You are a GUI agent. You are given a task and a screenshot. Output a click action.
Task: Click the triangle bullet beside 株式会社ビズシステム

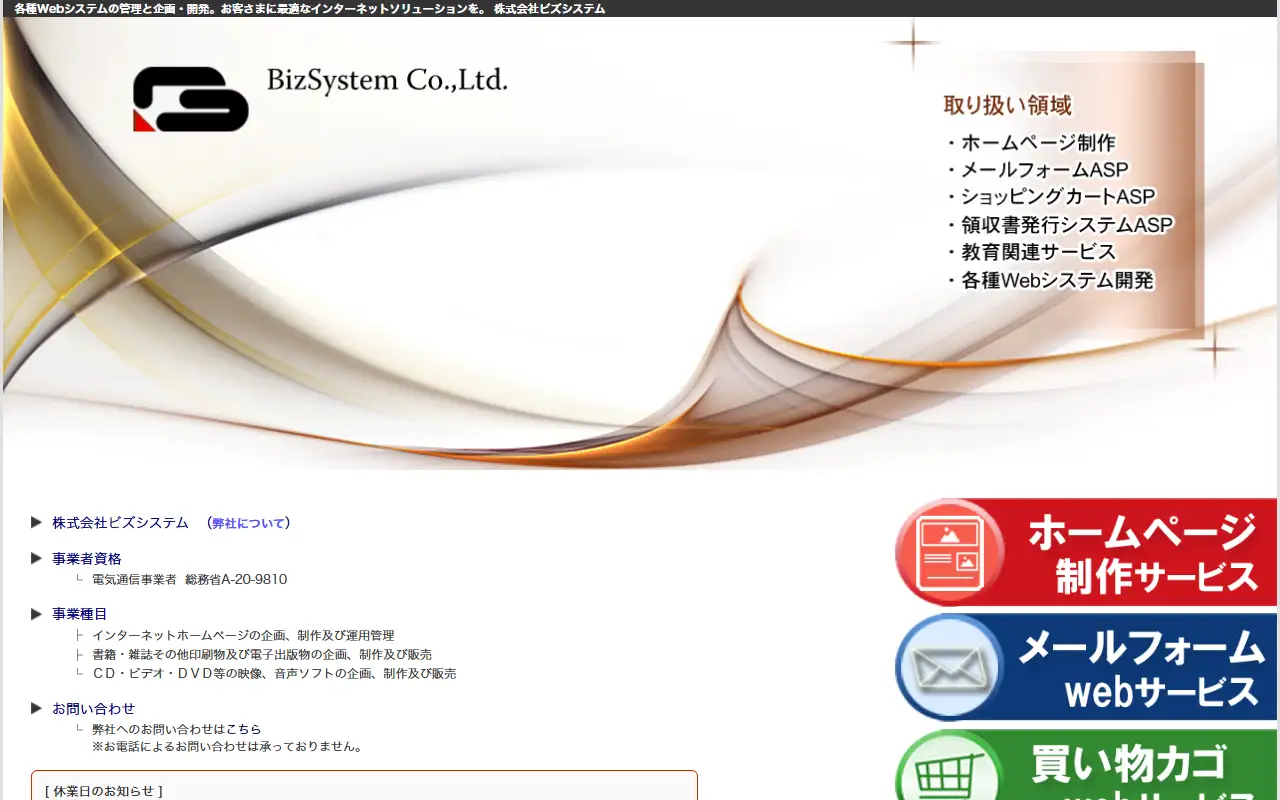tap(37, 523)
